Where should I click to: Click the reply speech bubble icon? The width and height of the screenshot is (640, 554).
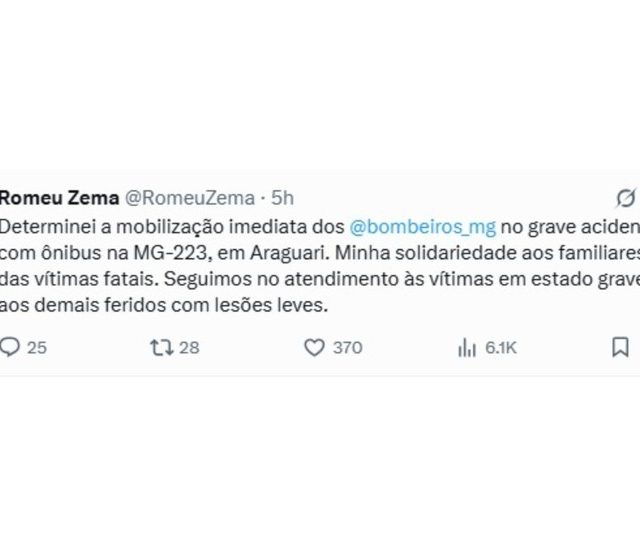(x=10, y=347)
